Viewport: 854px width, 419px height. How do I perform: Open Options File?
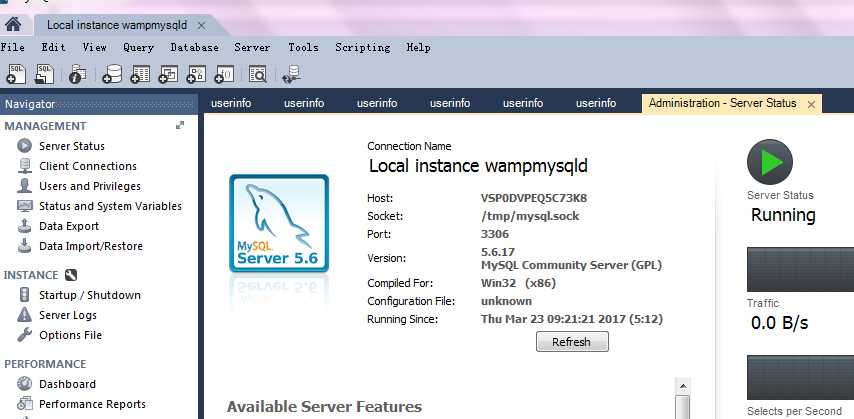pos(70,335)
